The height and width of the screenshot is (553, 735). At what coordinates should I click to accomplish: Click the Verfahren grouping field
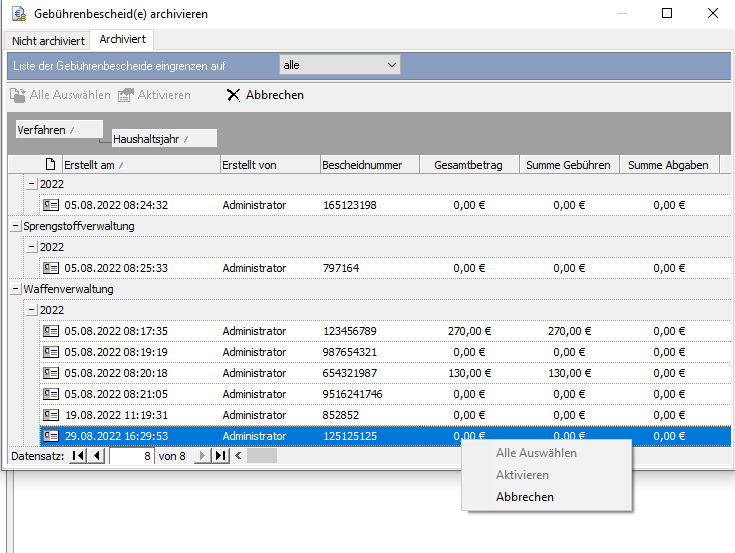(x=59, y=130)
